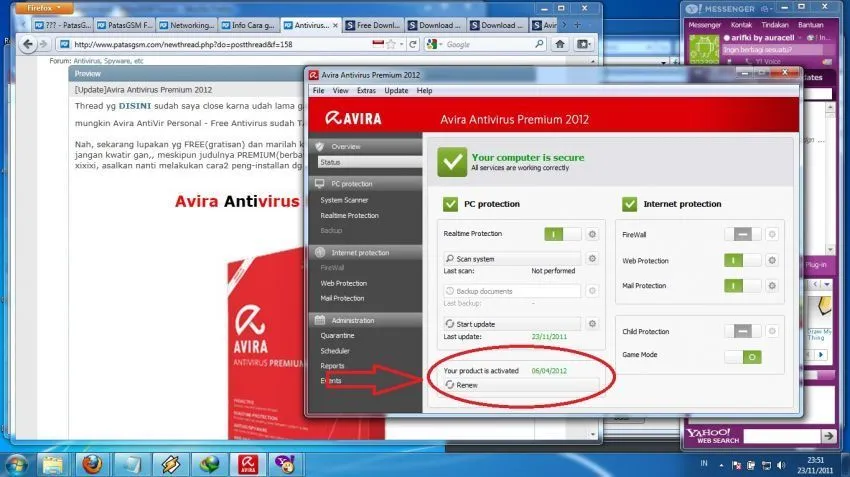Image resolution: width=850 pixels, height=477 pixels.
Task: Click Firefox home icon
Action: [559, 44]
